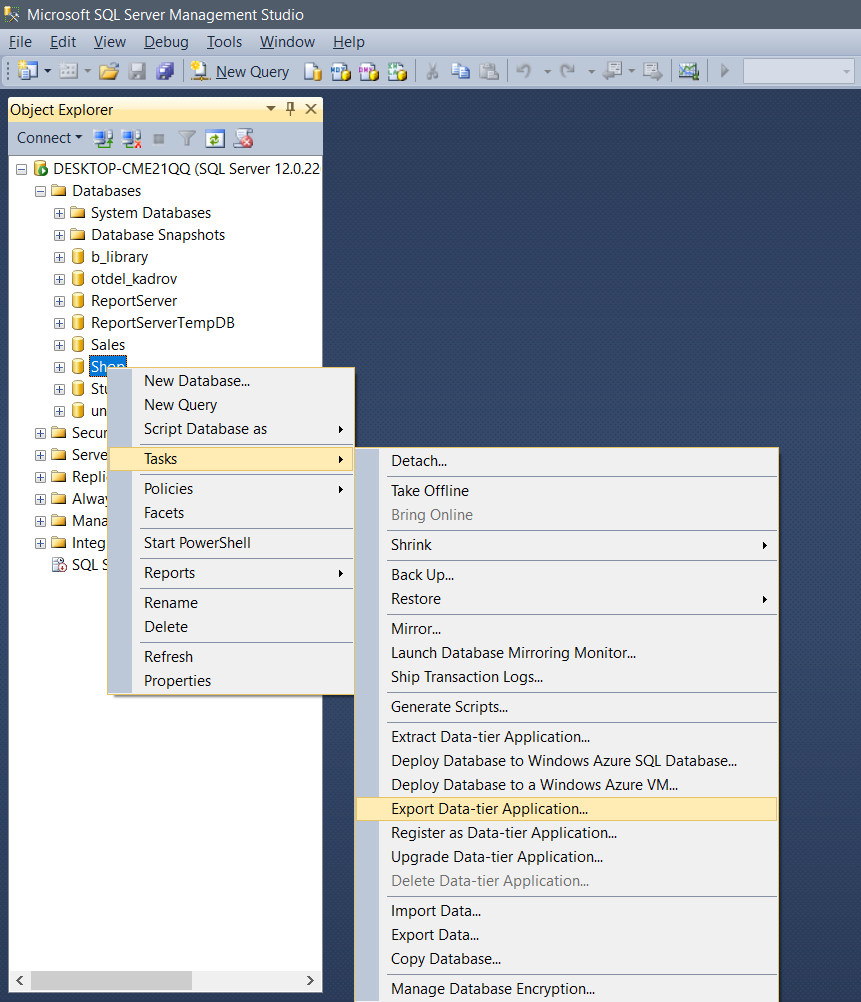
Task: Click the Open File folder icon
Action: 109,72
